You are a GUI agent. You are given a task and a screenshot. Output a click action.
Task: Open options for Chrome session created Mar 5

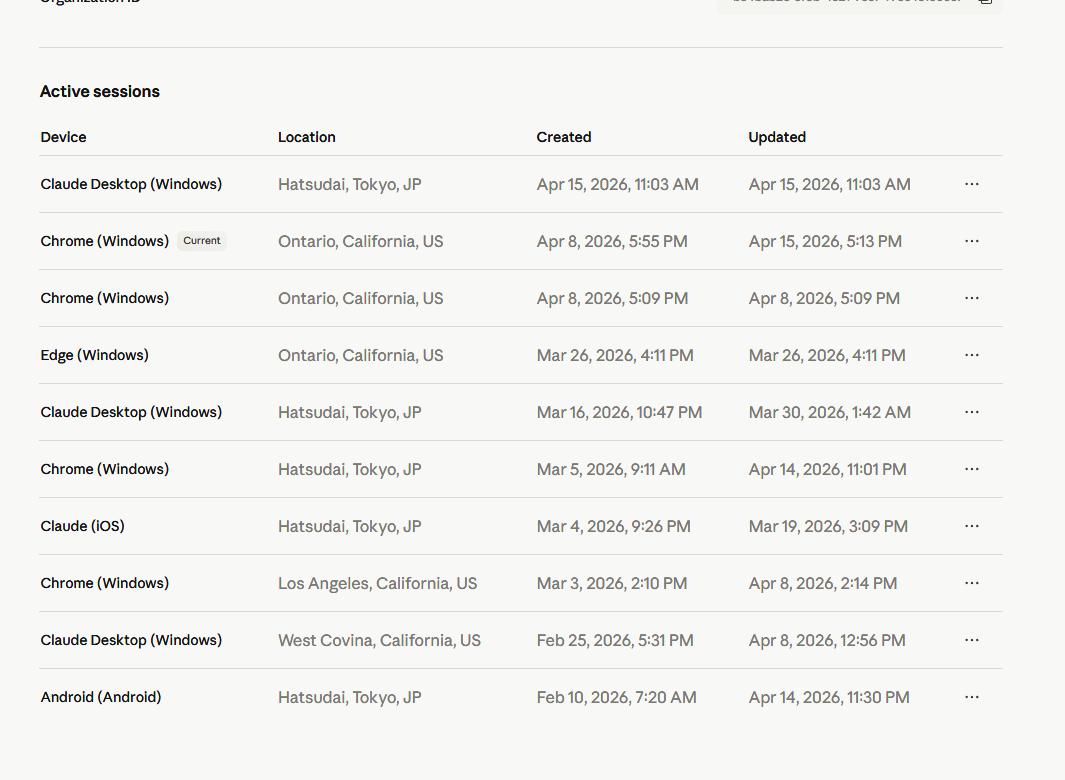[x=972, y=469]
